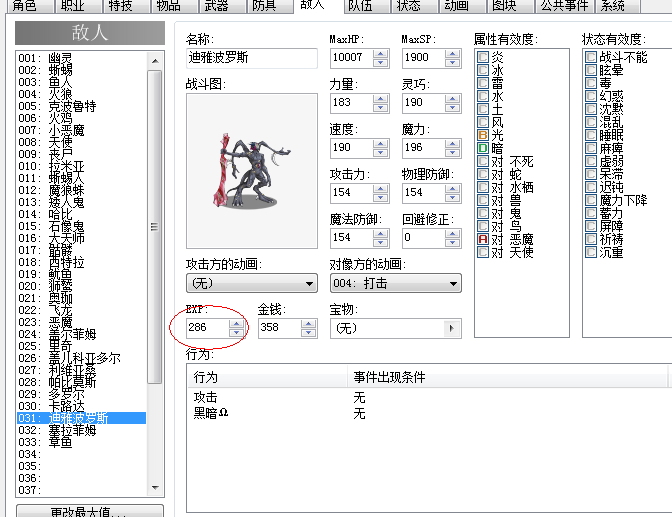
Task: Toggle 炎 element efficiency box
Action: (483, 57)
